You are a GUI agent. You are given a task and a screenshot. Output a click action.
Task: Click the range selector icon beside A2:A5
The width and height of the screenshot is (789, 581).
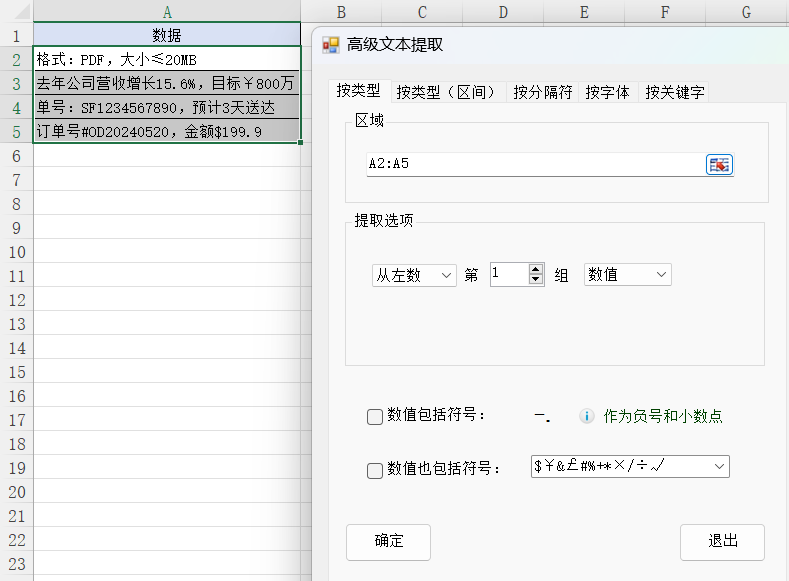(719, 164)
